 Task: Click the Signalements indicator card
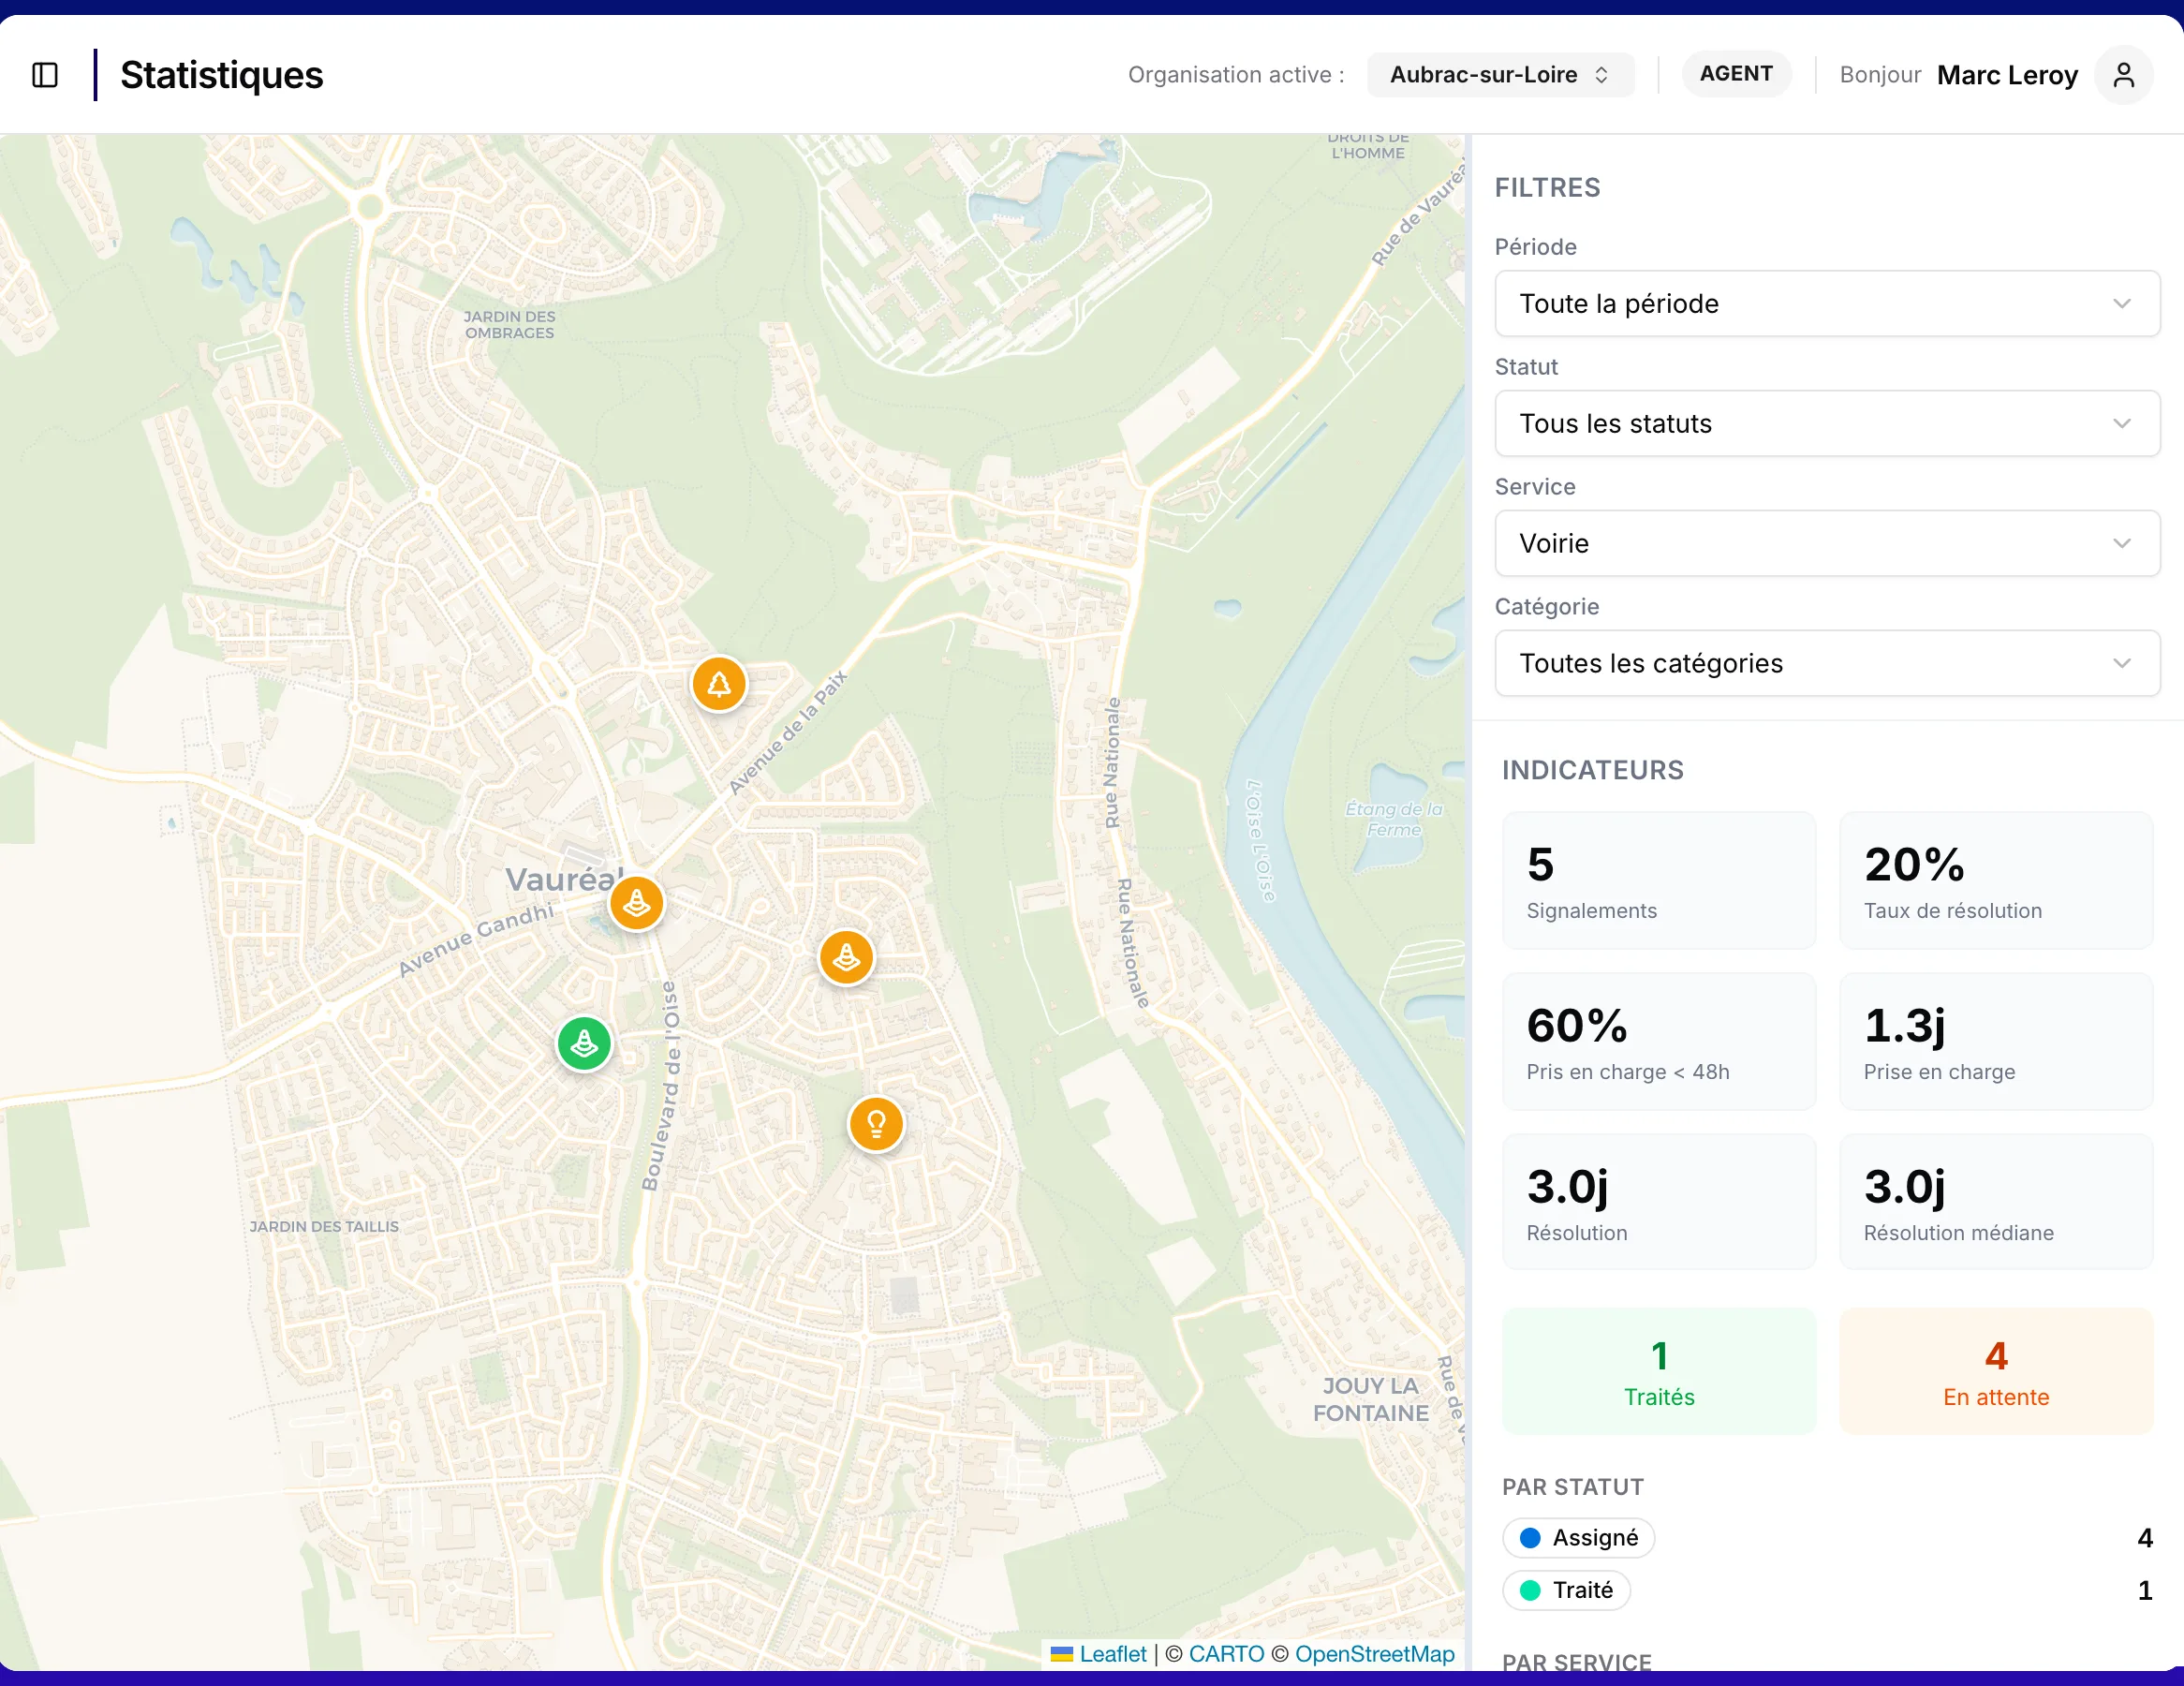pyautogui.click(x=1659, y=880)
